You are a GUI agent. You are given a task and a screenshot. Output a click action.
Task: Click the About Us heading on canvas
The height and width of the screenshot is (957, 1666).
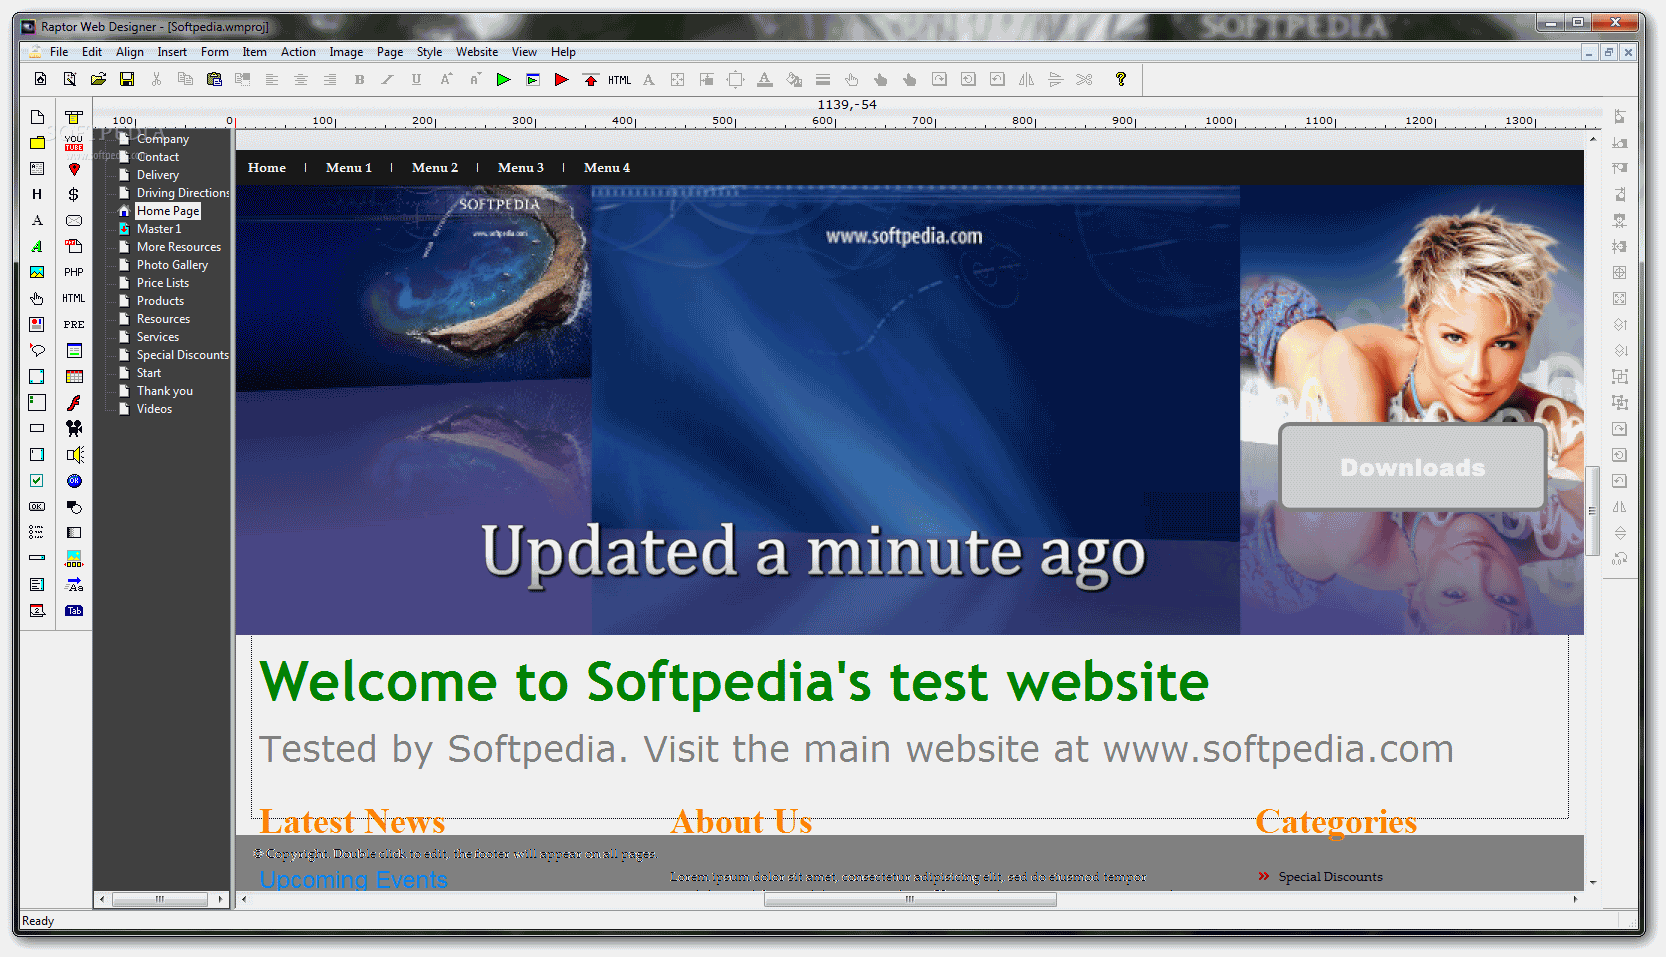coord(741,822)
